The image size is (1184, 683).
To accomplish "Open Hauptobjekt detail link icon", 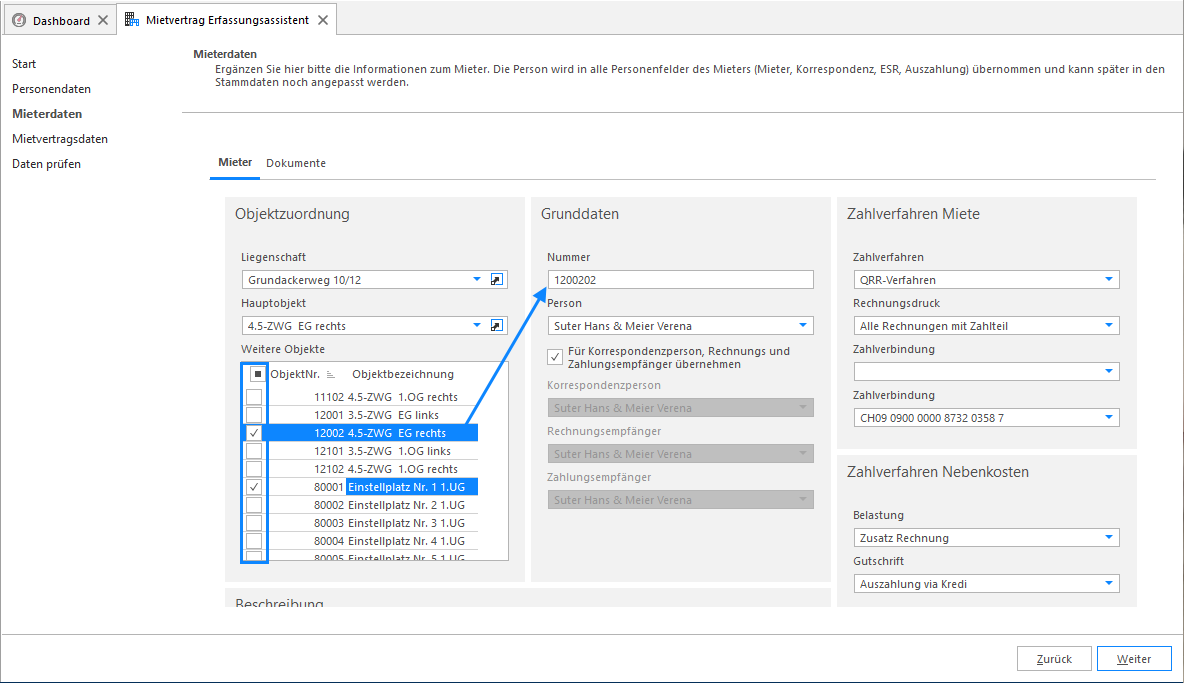I will pyautogui.click(x=496, y=326).
